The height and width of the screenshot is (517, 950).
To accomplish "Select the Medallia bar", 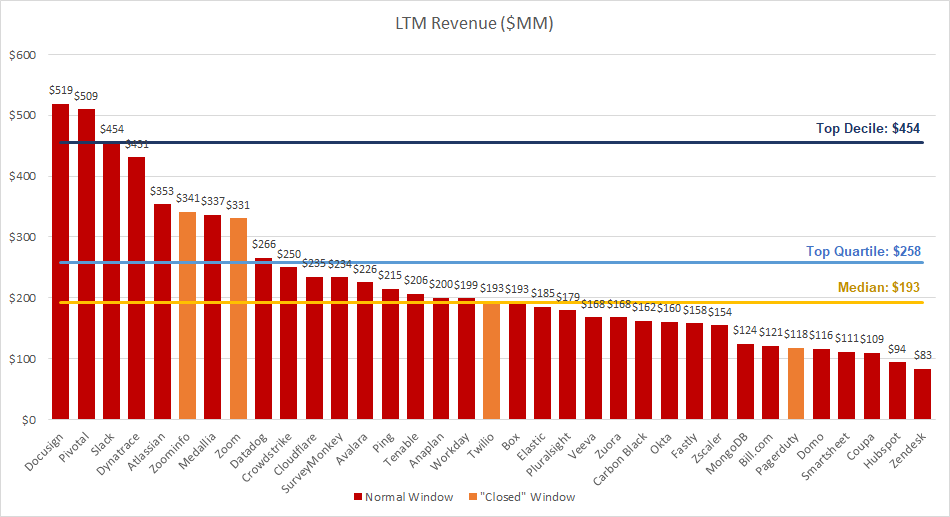I will (213, 317).
